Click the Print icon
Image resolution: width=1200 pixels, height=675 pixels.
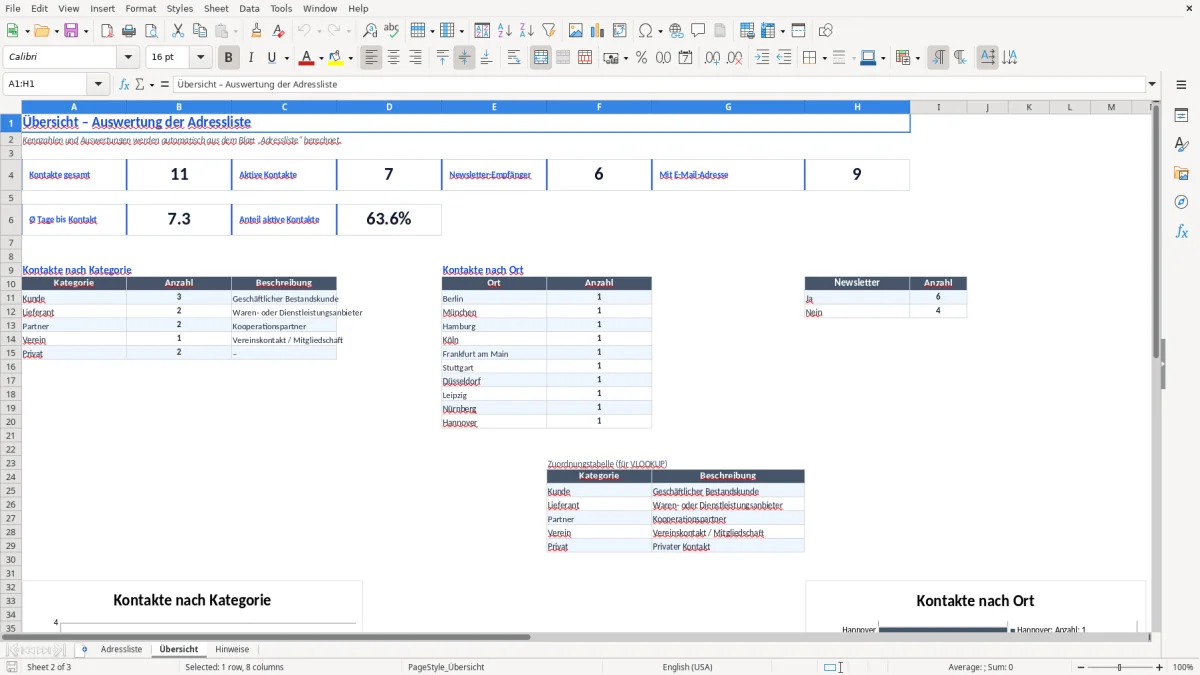click(129, 31)
